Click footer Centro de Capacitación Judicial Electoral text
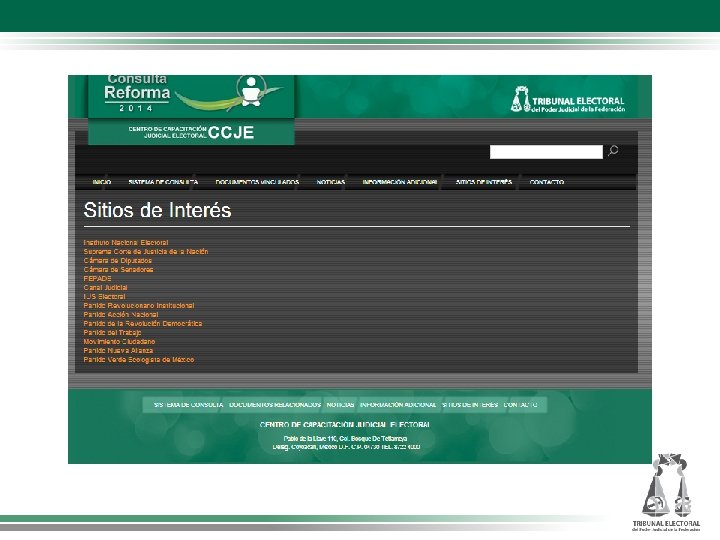720x540 pixels. click(345, 425)
